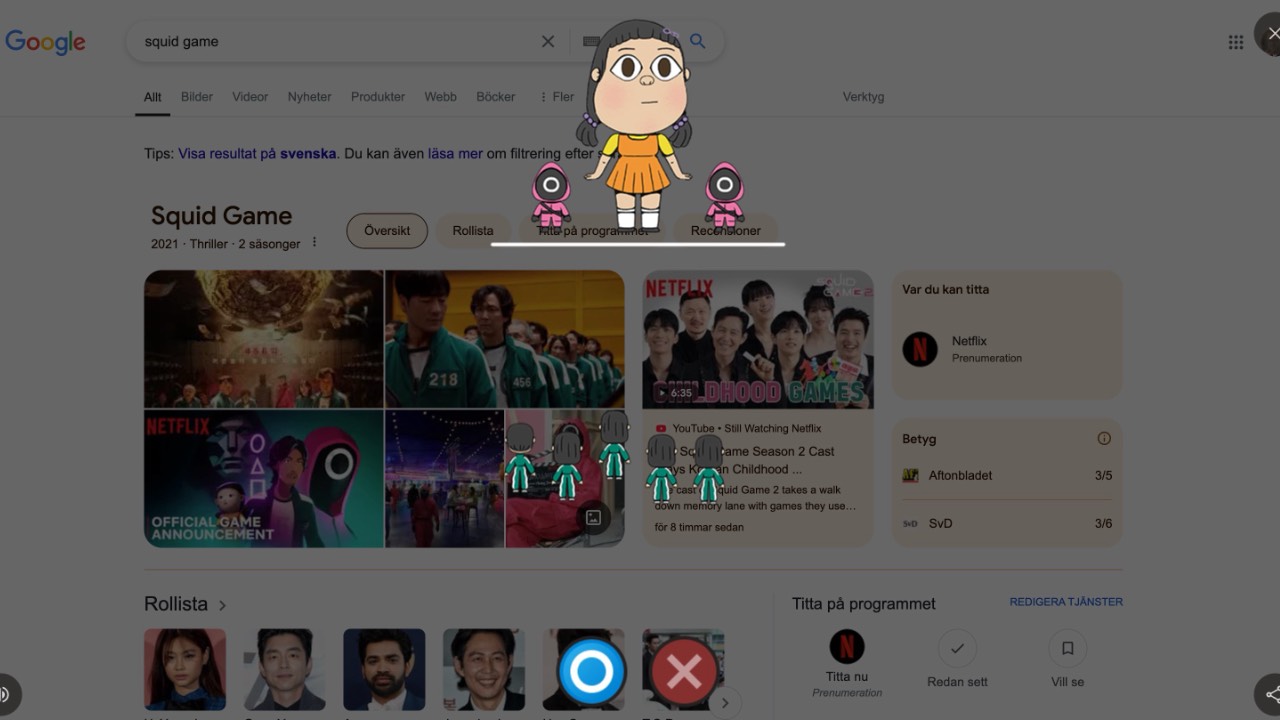
Task: Toggle the Vill se bookmark
Action: click(1066, 649)
